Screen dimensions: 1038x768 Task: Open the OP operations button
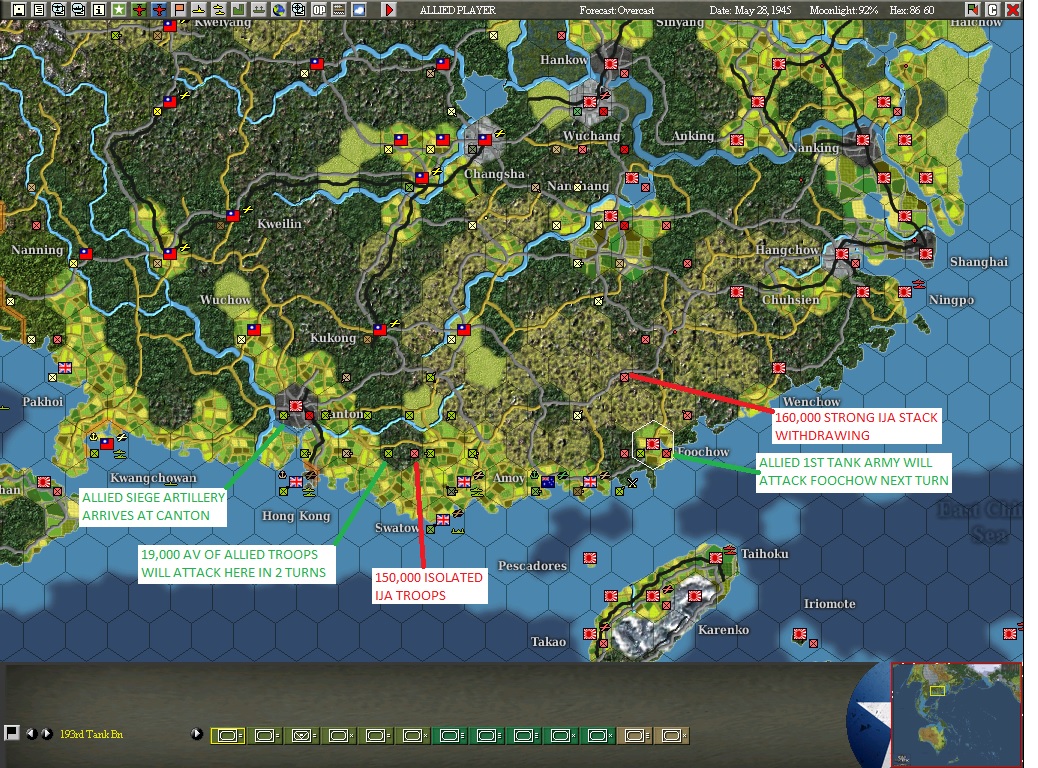point(319,9)
